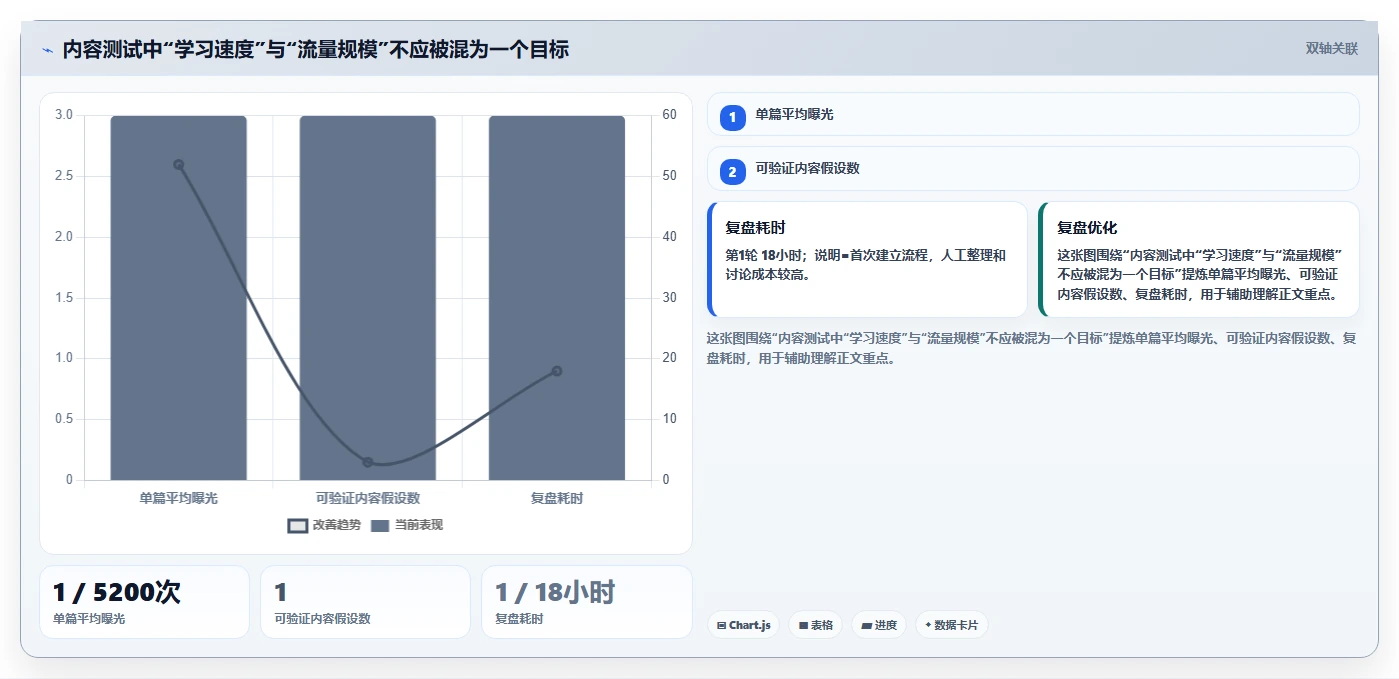This screenshot has height=679, width=1399.
Task: Open the 1 / 5200次 stat card
Action: pos(144,602)
